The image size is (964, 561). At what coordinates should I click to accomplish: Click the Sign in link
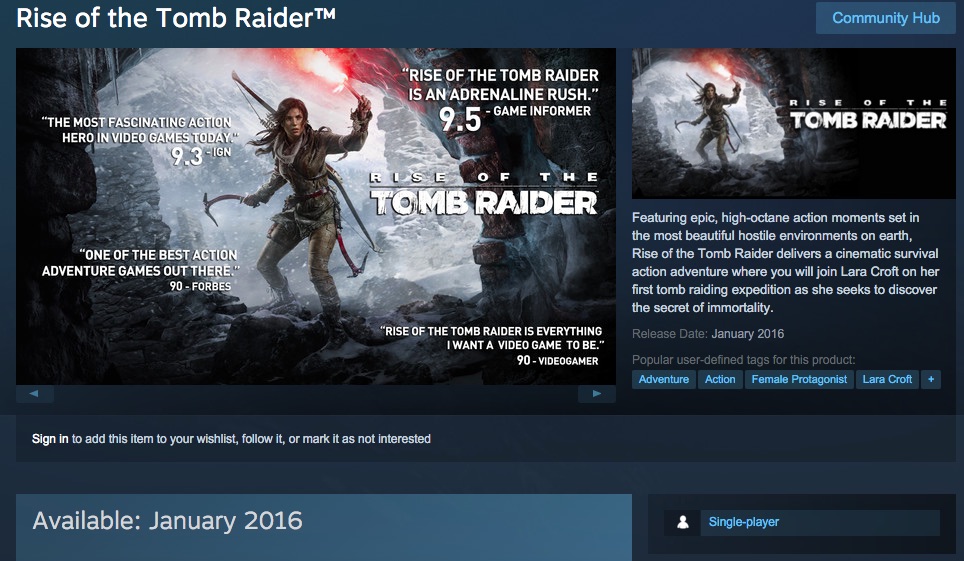(50, 439)
